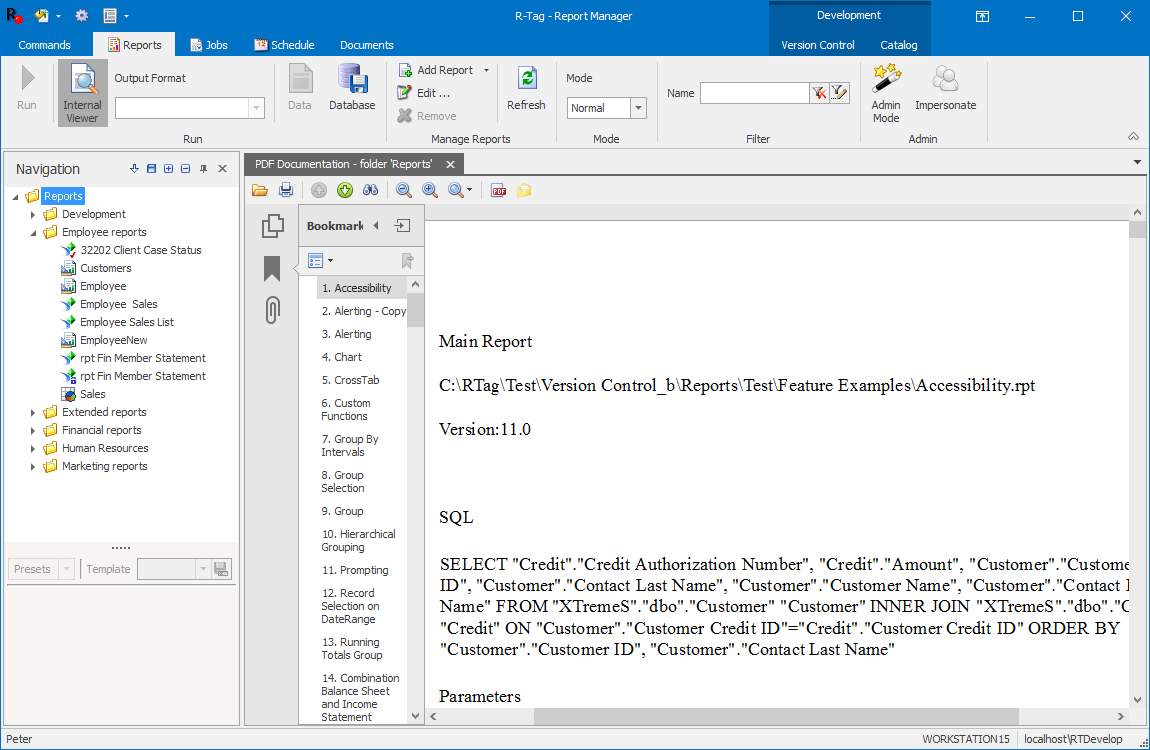Open the Schedule ribbon tab
This screenshot has width=1150, height=750.
coord(284,44)
